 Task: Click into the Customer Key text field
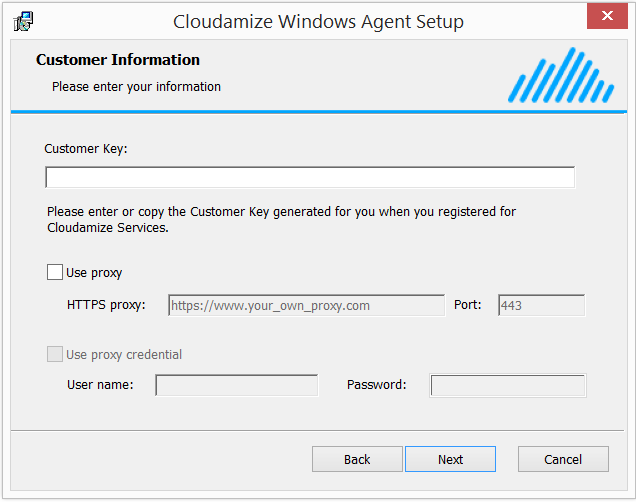(x=310, y=178)
